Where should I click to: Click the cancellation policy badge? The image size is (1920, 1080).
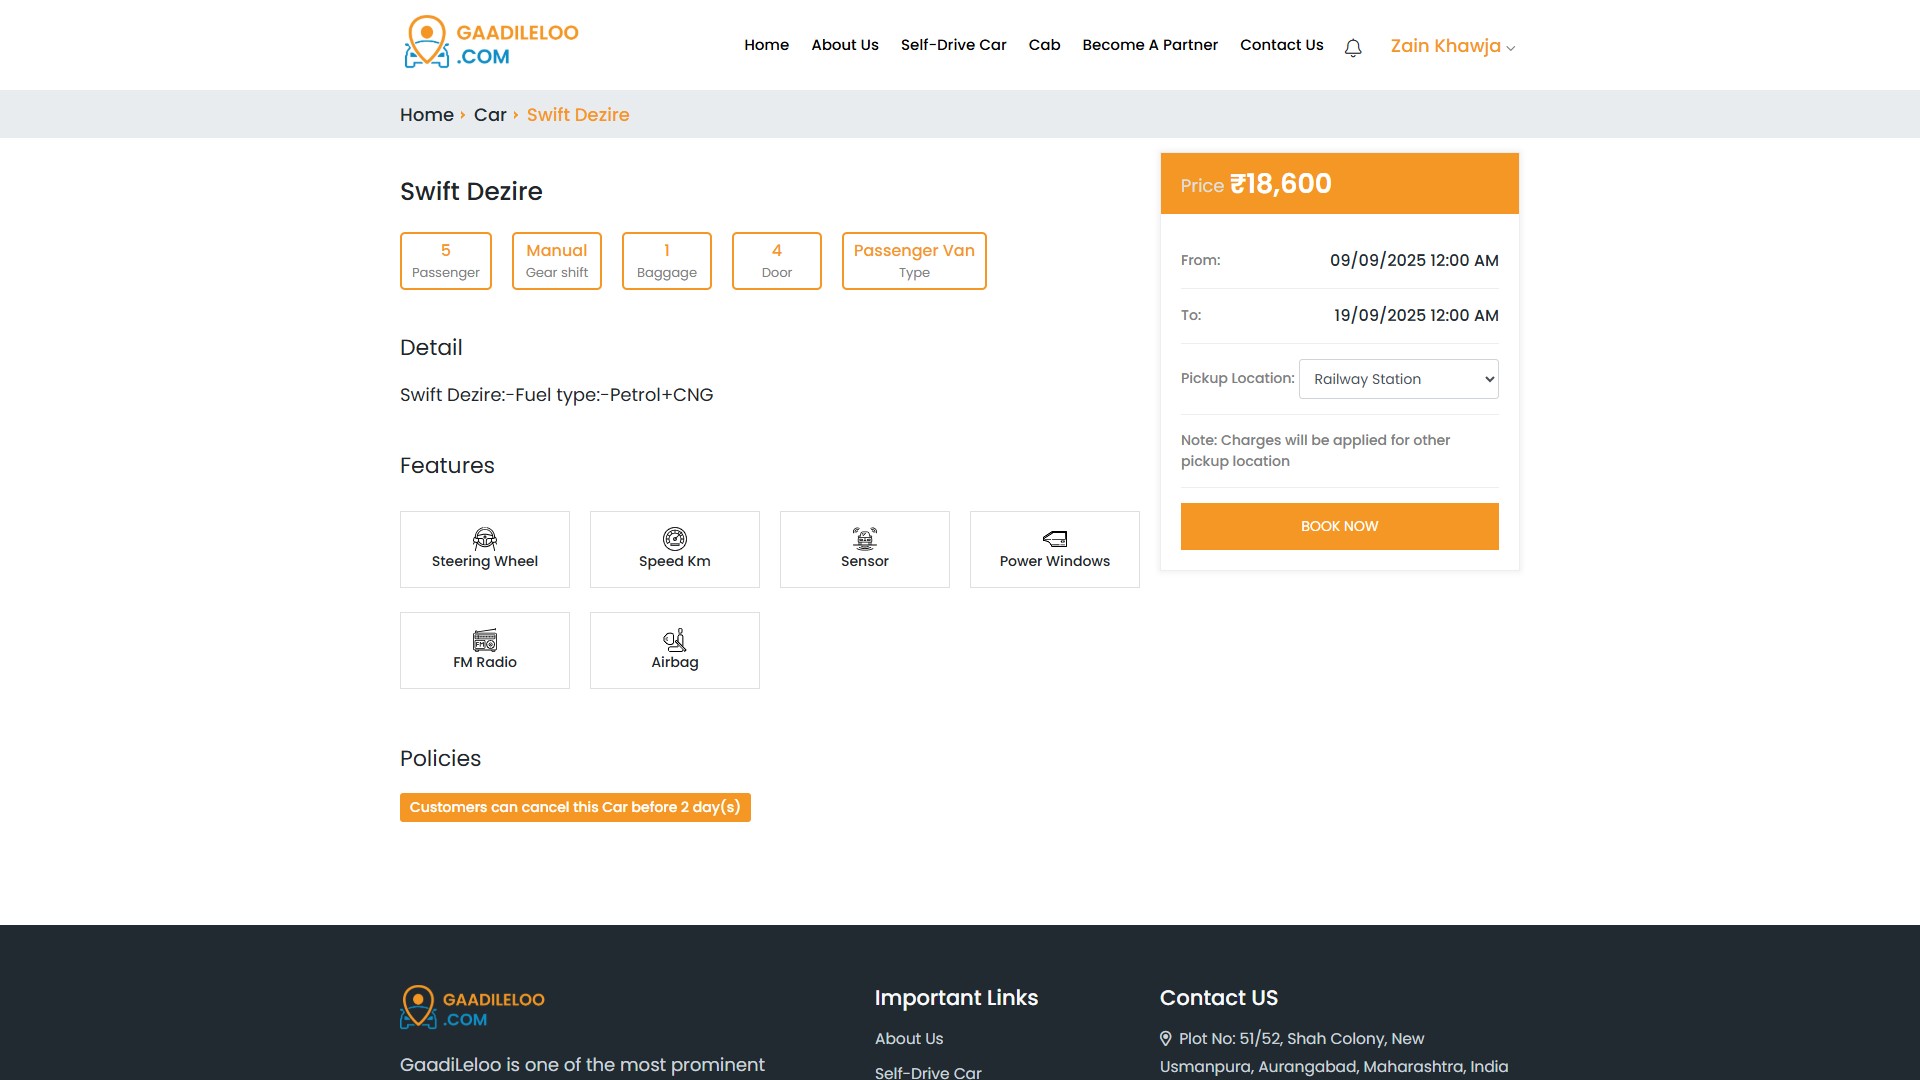(x=575, y=807)
